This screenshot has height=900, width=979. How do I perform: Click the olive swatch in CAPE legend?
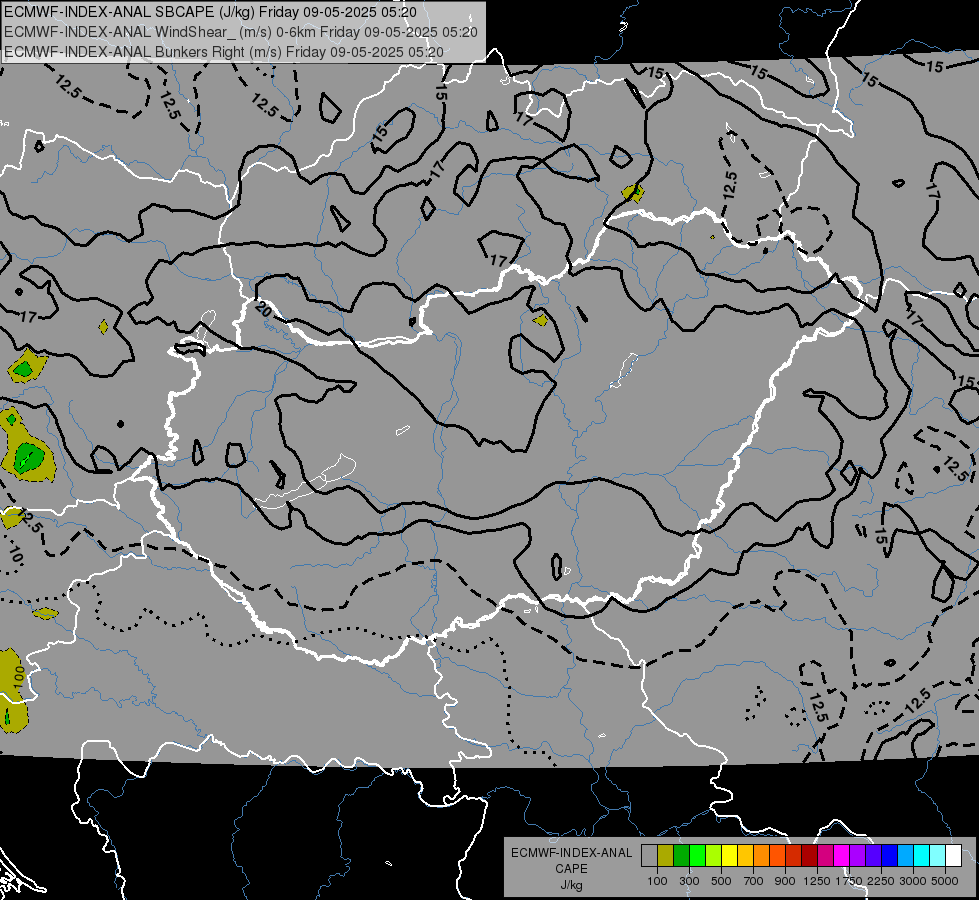coord(666,855)
